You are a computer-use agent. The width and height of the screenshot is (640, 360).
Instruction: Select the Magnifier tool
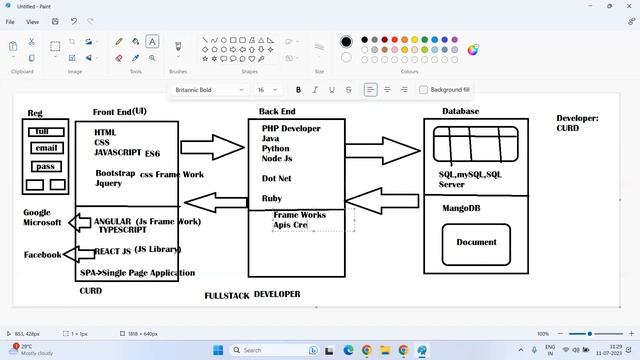[152, 58]
